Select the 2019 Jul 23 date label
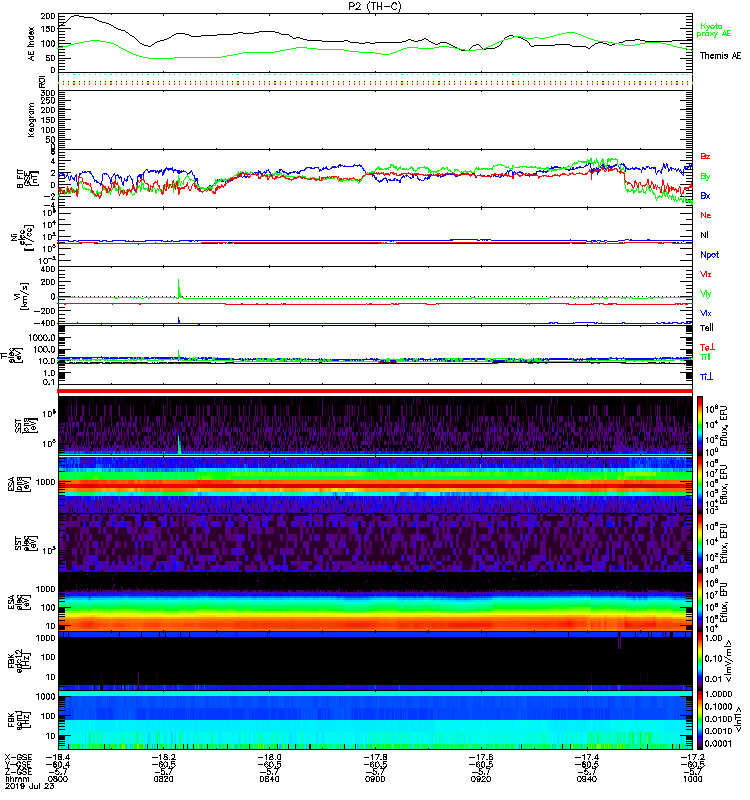 (30, 786)
